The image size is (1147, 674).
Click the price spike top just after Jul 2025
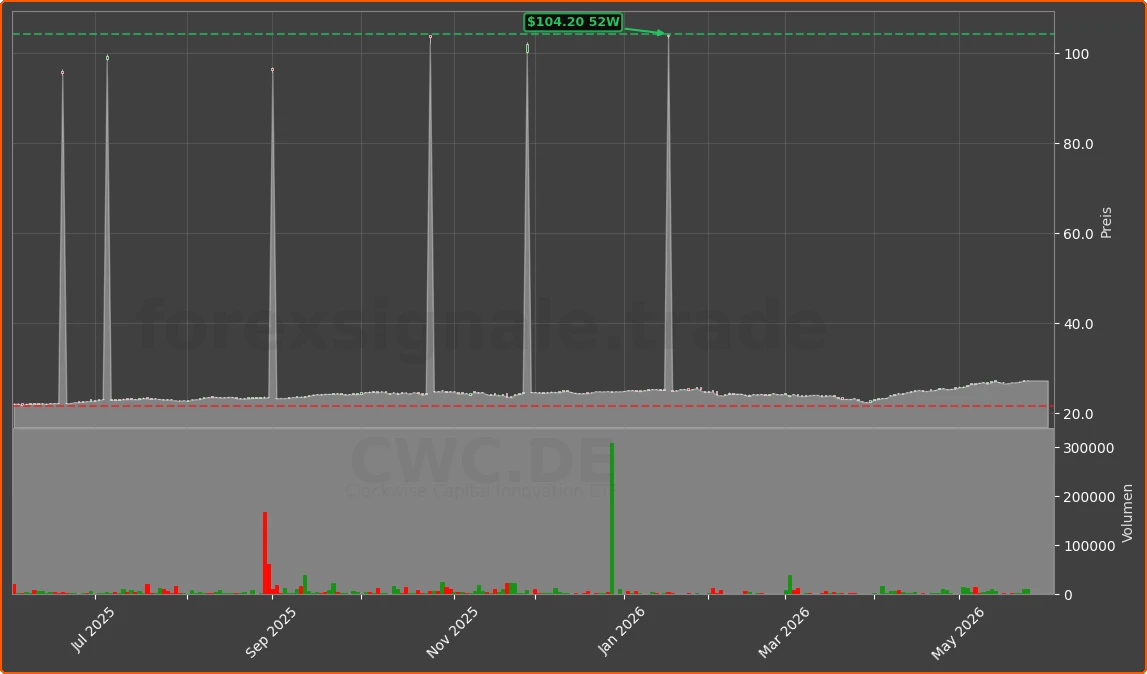pos(107,57)
